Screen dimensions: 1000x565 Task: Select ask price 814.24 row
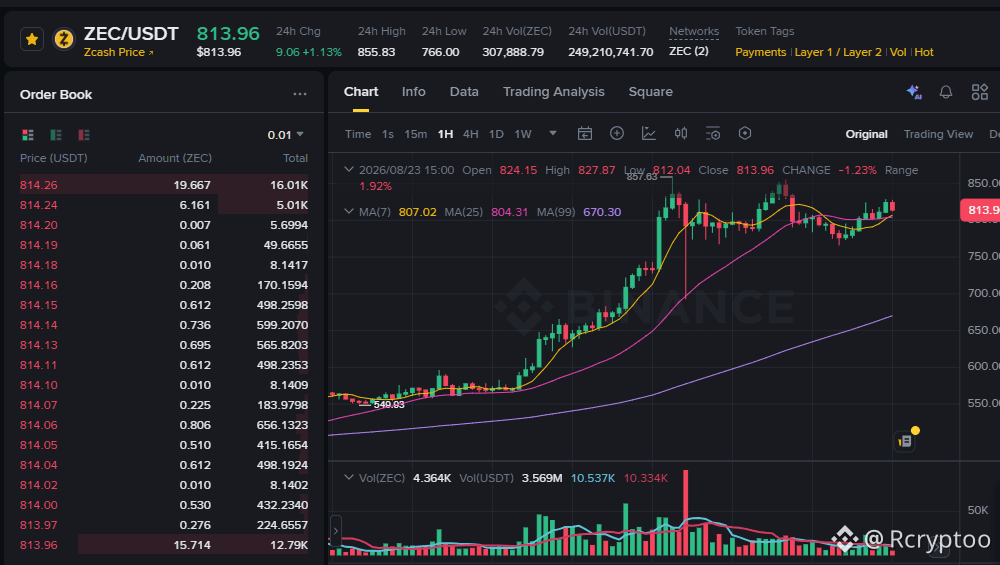tap(164, 205)
